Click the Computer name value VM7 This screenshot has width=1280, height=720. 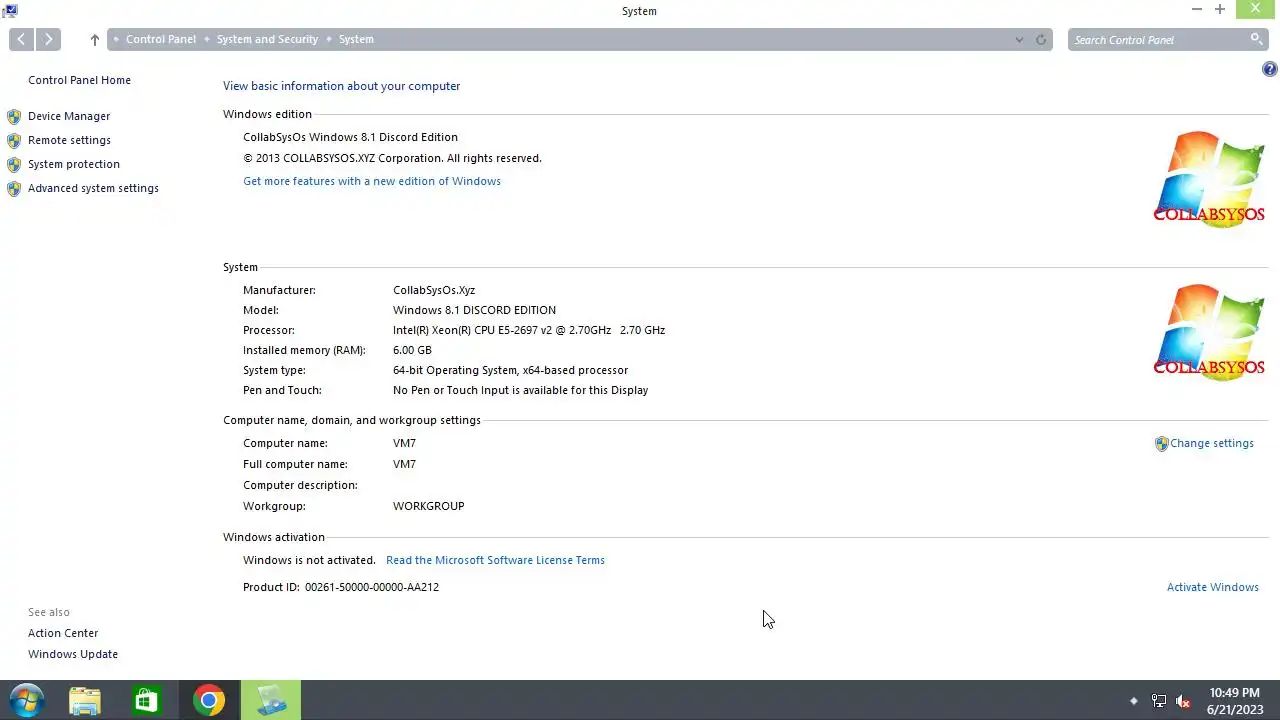(x=404, y=443)
